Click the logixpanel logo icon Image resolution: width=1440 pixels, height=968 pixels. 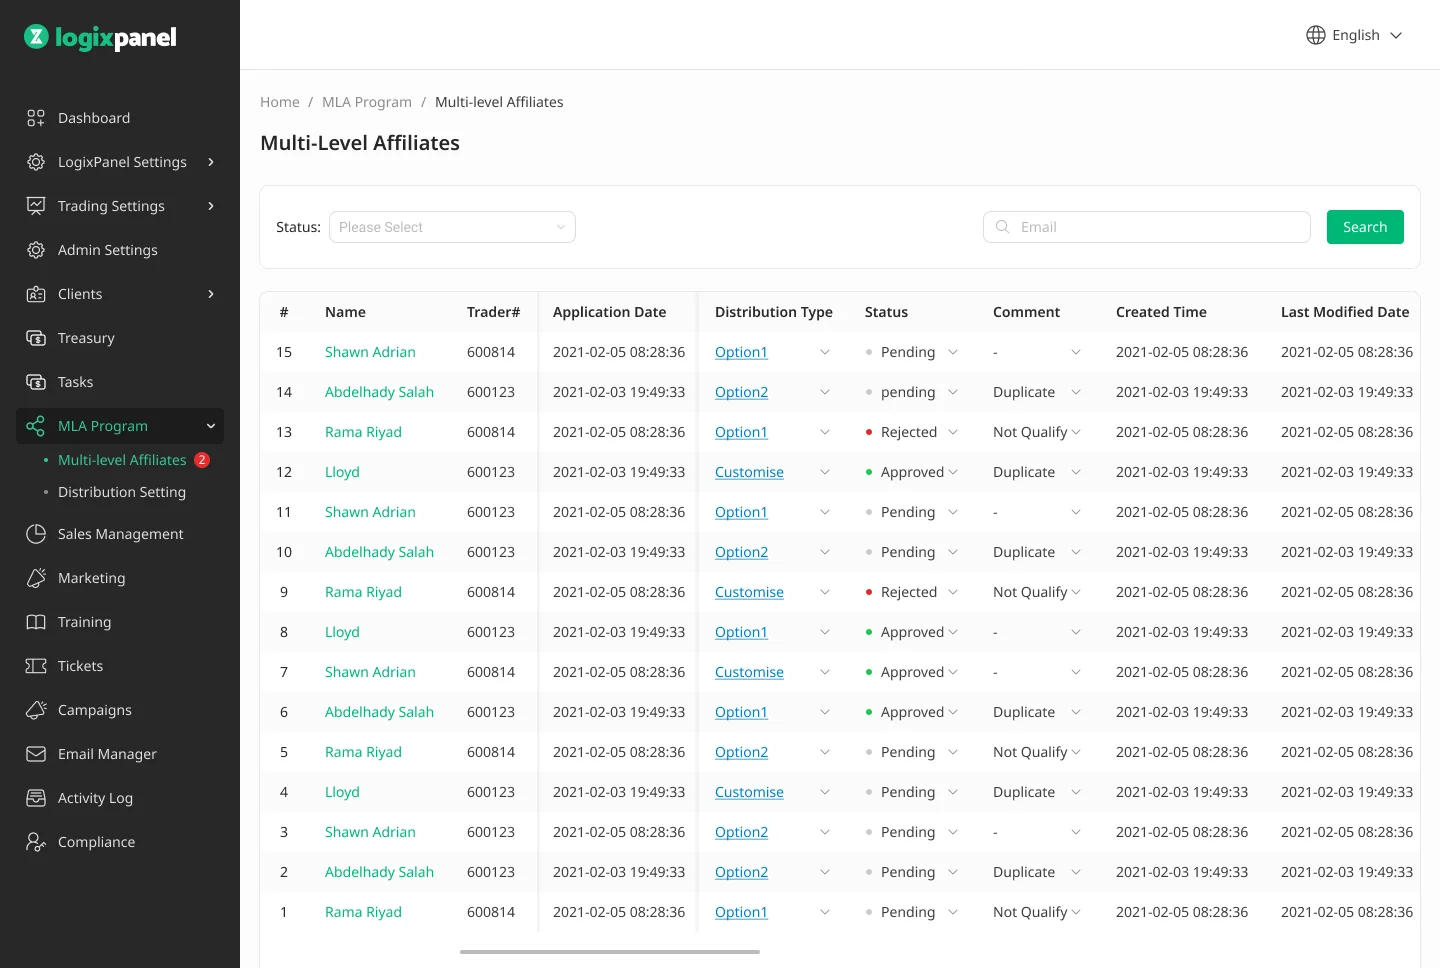pos(36,37)
